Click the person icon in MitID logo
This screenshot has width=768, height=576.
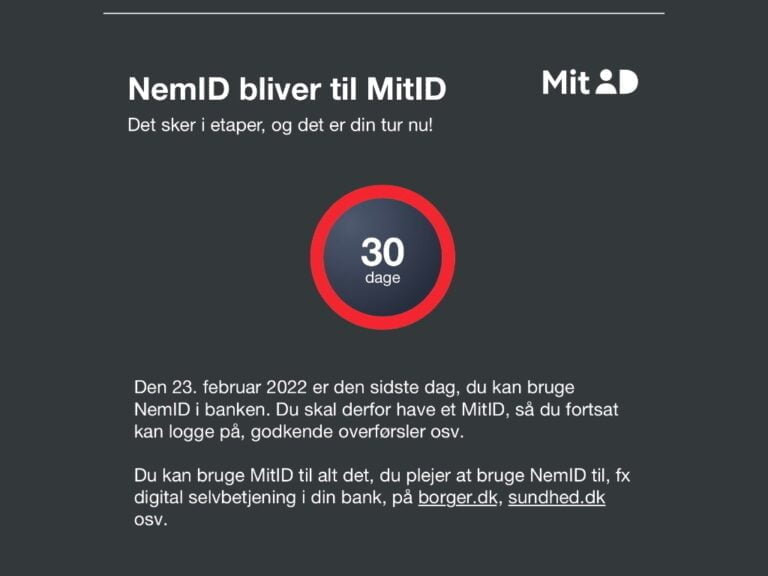(606, 81)
